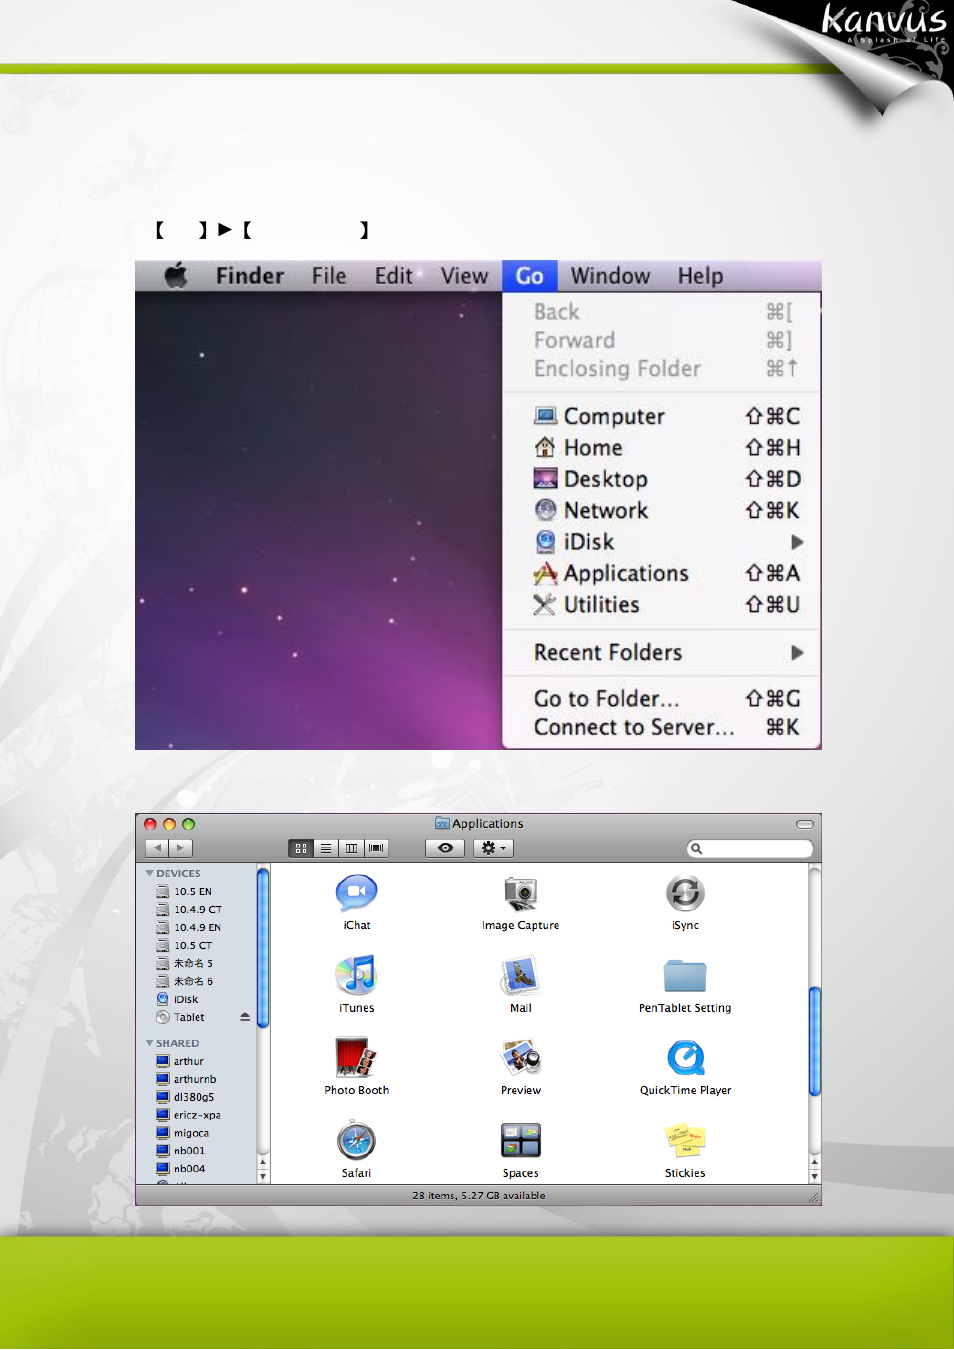Expand the Recent Folders submenu
Viewport: 954px width, 1350px height.
[662, 652]
